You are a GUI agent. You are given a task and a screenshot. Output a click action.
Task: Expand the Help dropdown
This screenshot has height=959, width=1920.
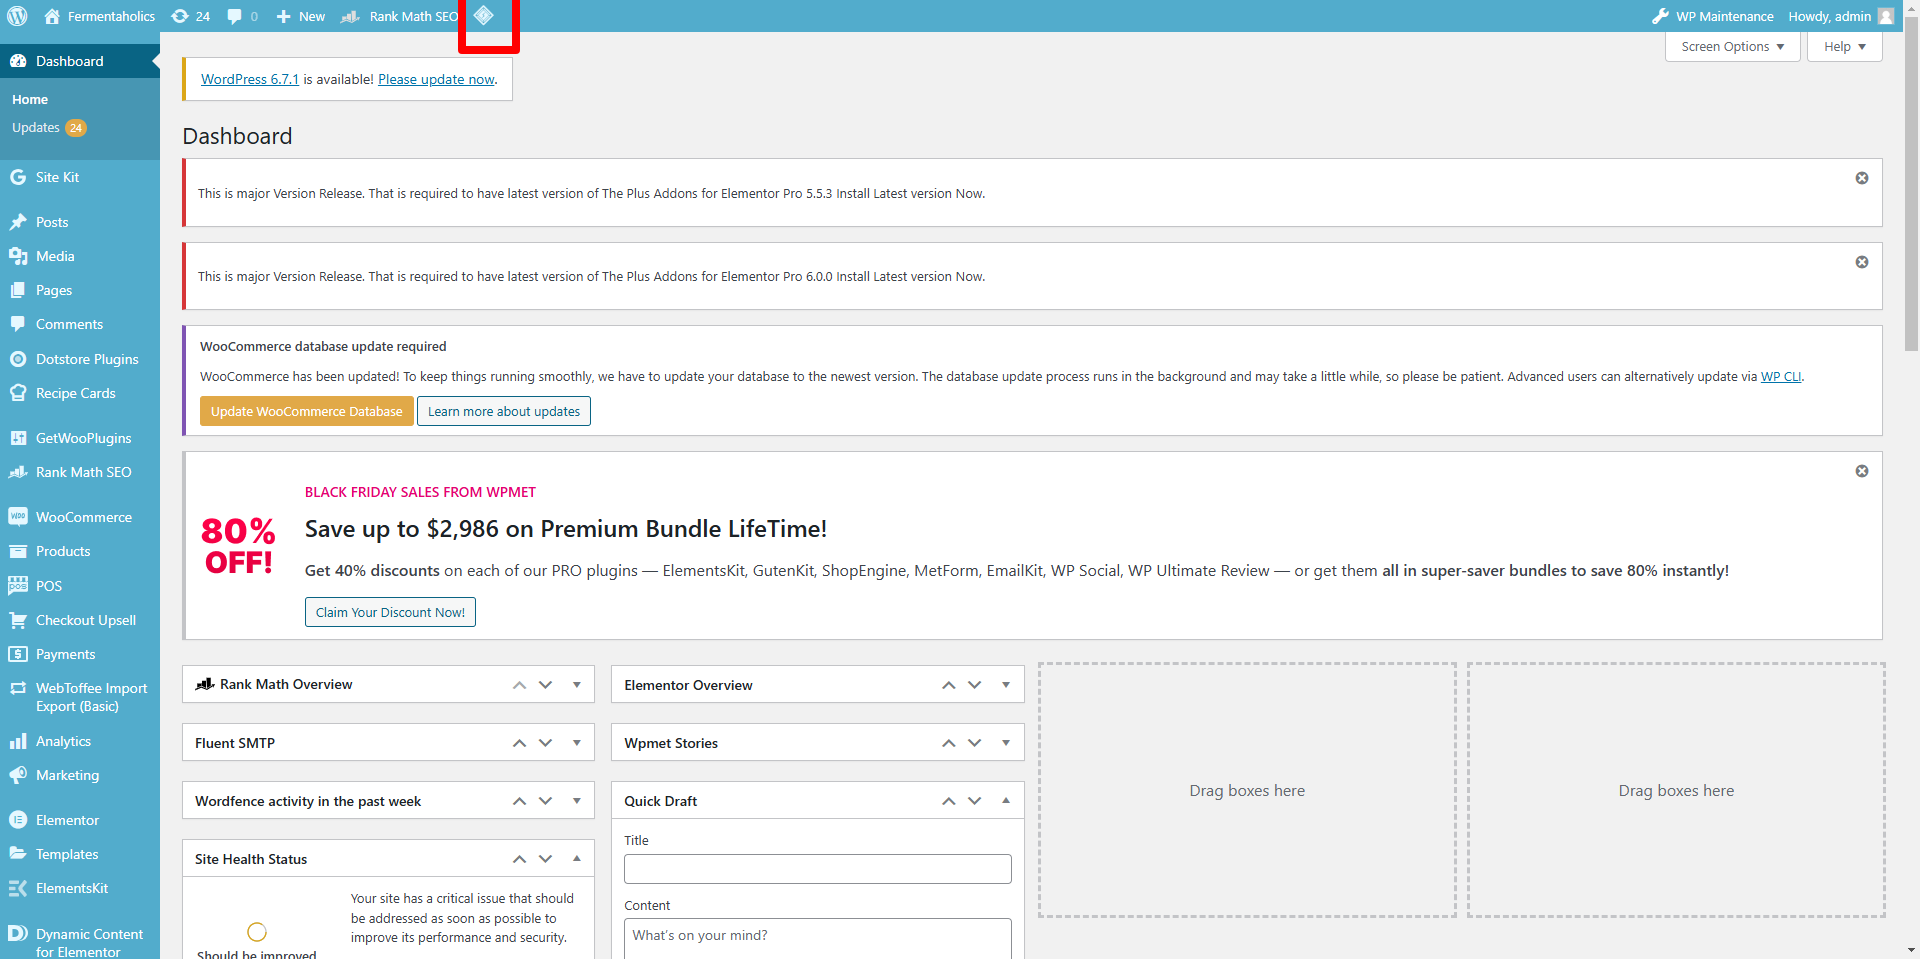click(1844, 47)
